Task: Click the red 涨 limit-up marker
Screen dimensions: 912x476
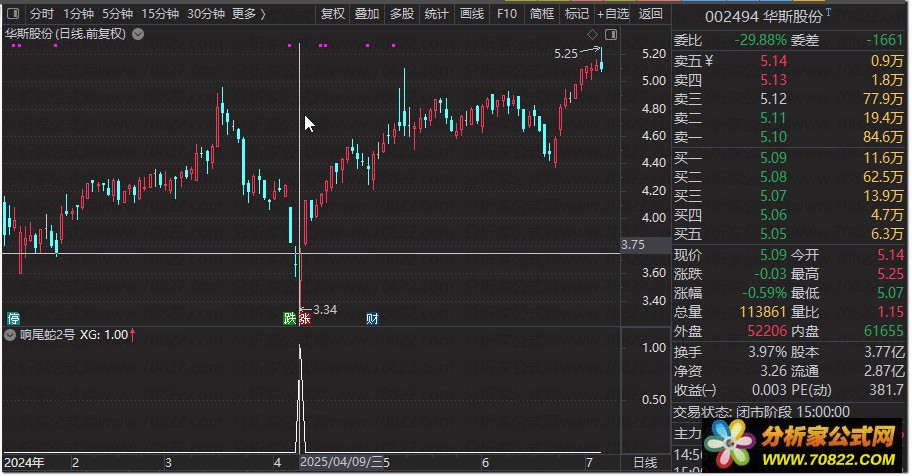Action: 304,318
